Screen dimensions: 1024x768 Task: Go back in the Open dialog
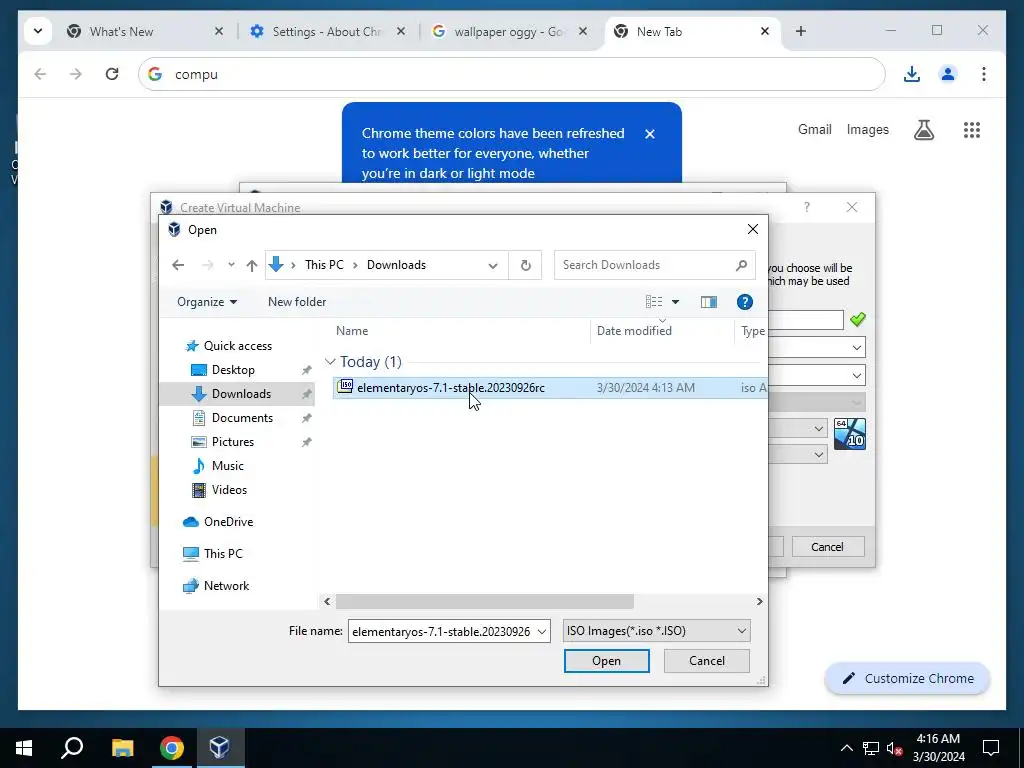pyautogui.click(x=178, y=265)
